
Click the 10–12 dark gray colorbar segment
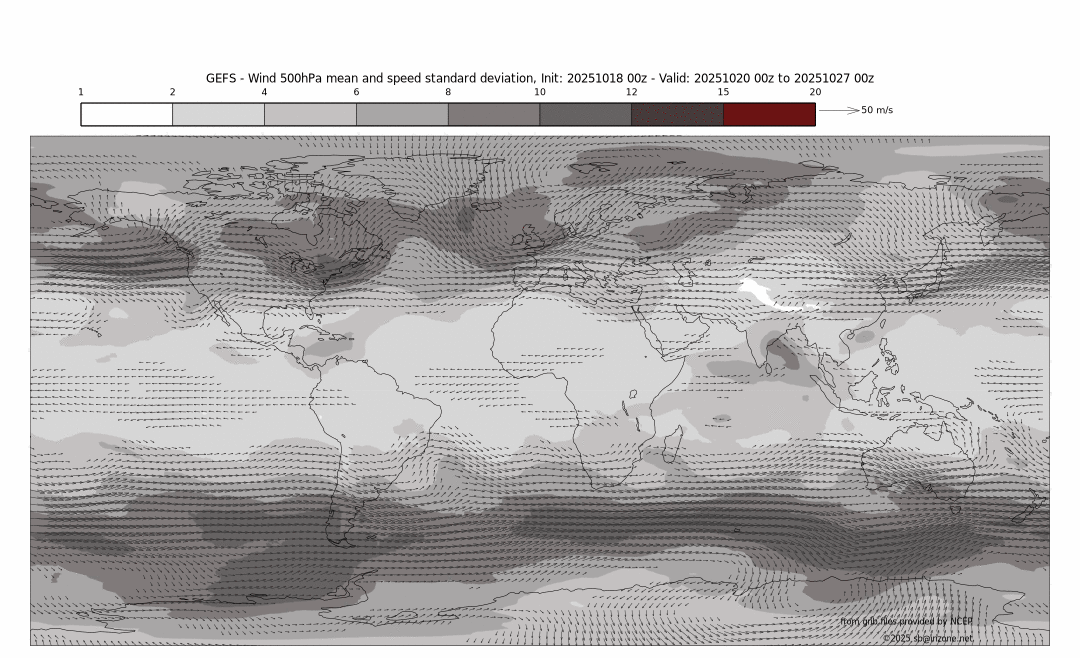click(585, 114)
